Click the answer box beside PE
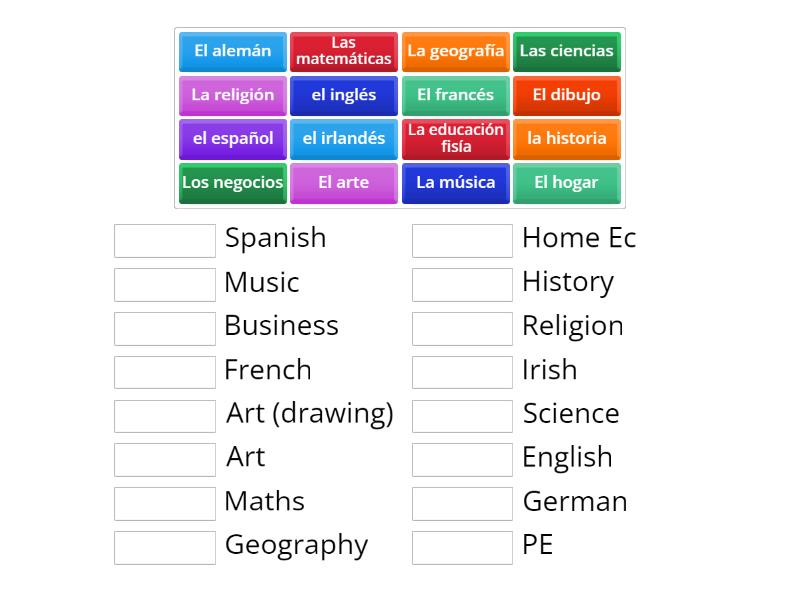800x600 pixels. coord(462,548)
